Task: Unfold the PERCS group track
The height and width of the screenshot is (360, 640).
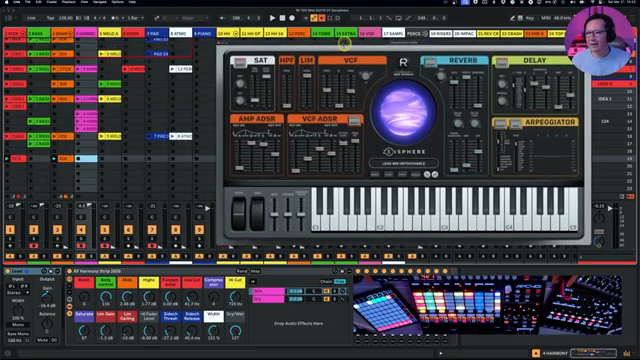Action: tap(424, 33)
